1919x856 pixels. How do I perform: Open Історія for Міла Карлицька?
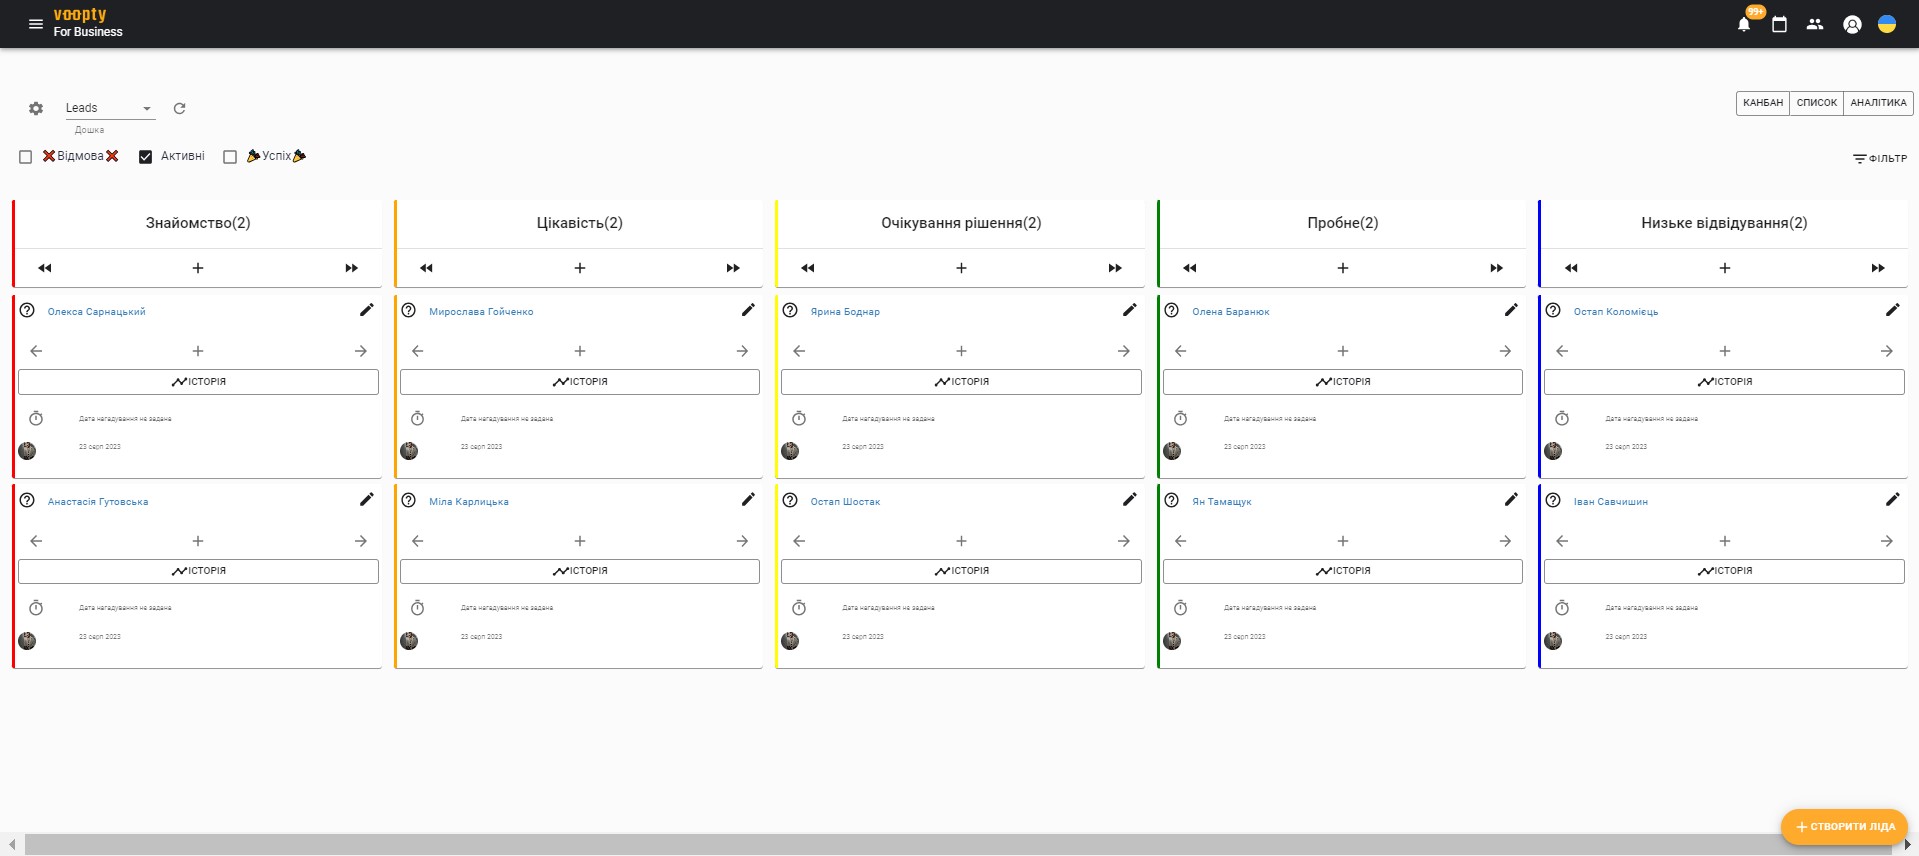[580, 571]
